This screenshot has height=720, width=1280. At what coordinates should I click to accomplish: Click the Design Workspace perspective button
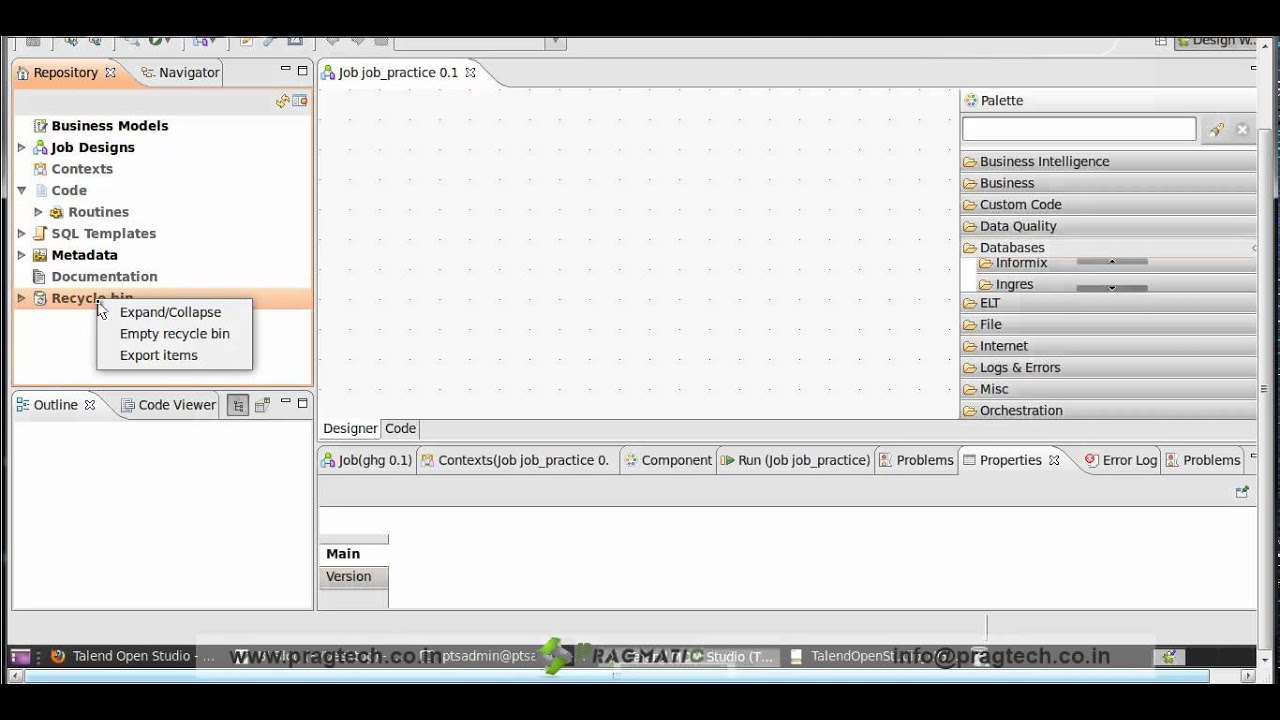click(1216, 41)
